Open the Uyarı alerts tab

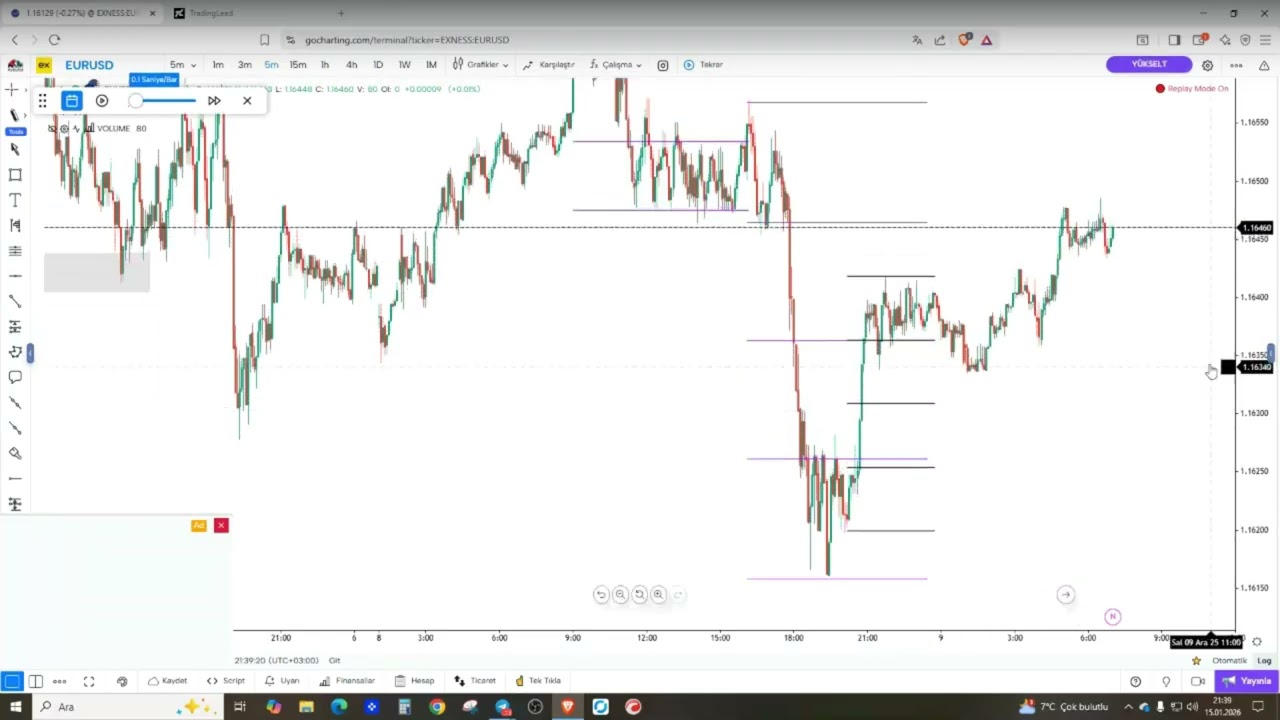point(281,681)
